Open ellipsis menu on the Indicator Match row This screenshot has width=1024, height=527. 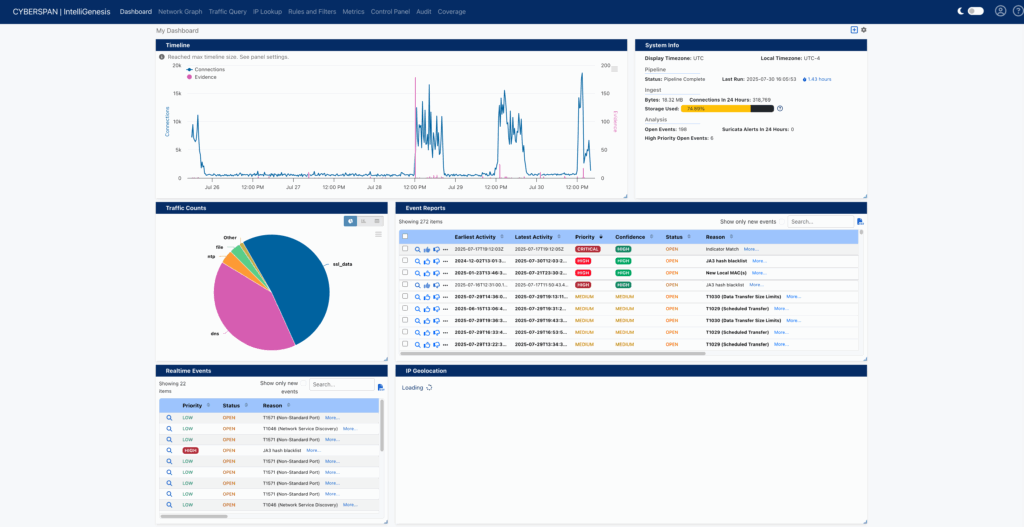click(x=446, y=249)
